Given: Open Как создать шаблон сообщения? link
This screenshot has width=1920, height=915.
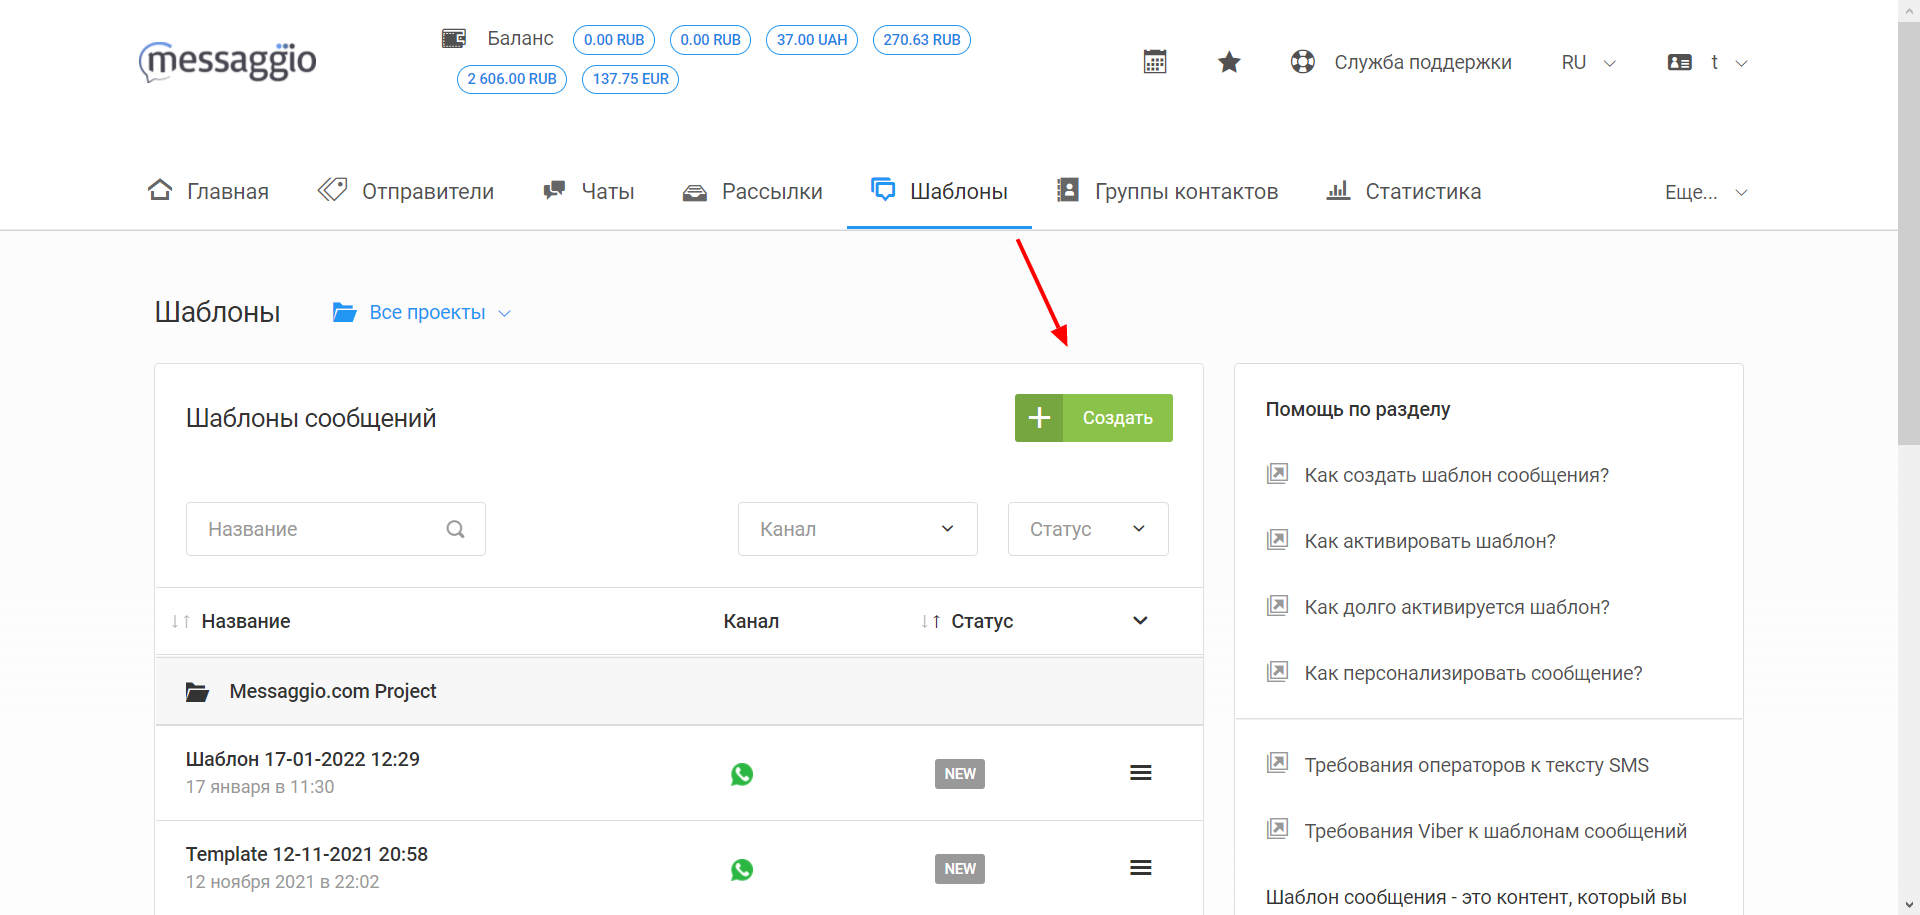Looking at the screenshot, I should (1457, 475).
